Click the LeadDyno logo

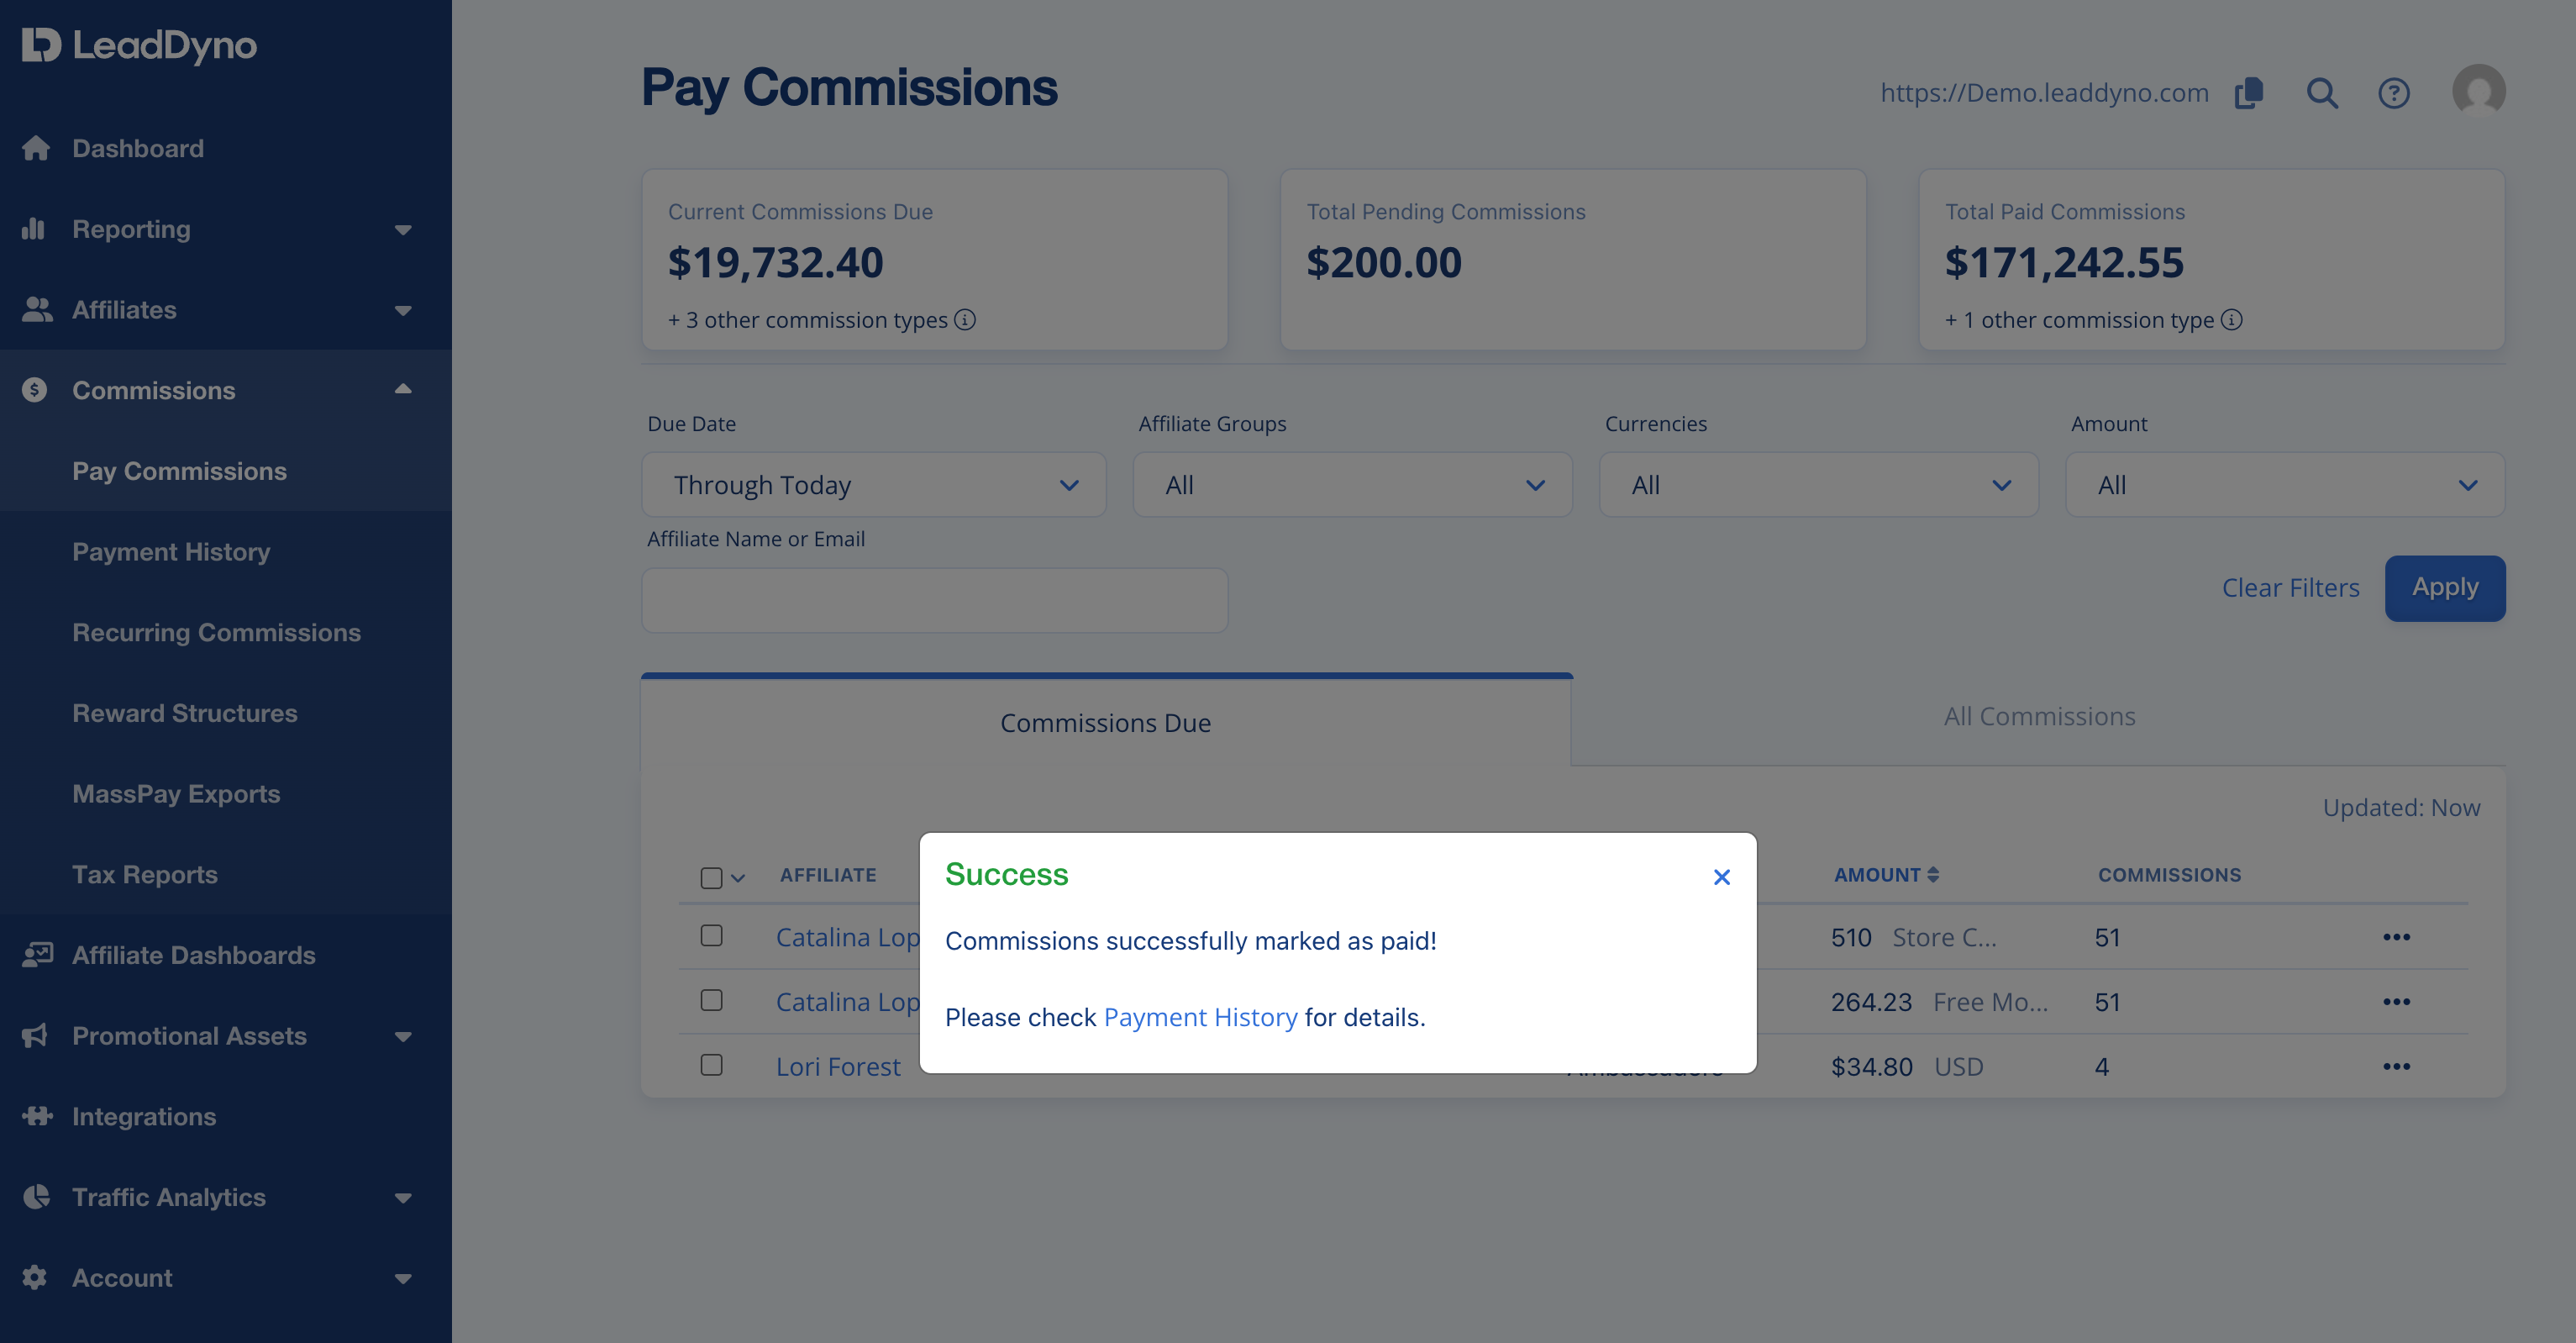[139, 45]
